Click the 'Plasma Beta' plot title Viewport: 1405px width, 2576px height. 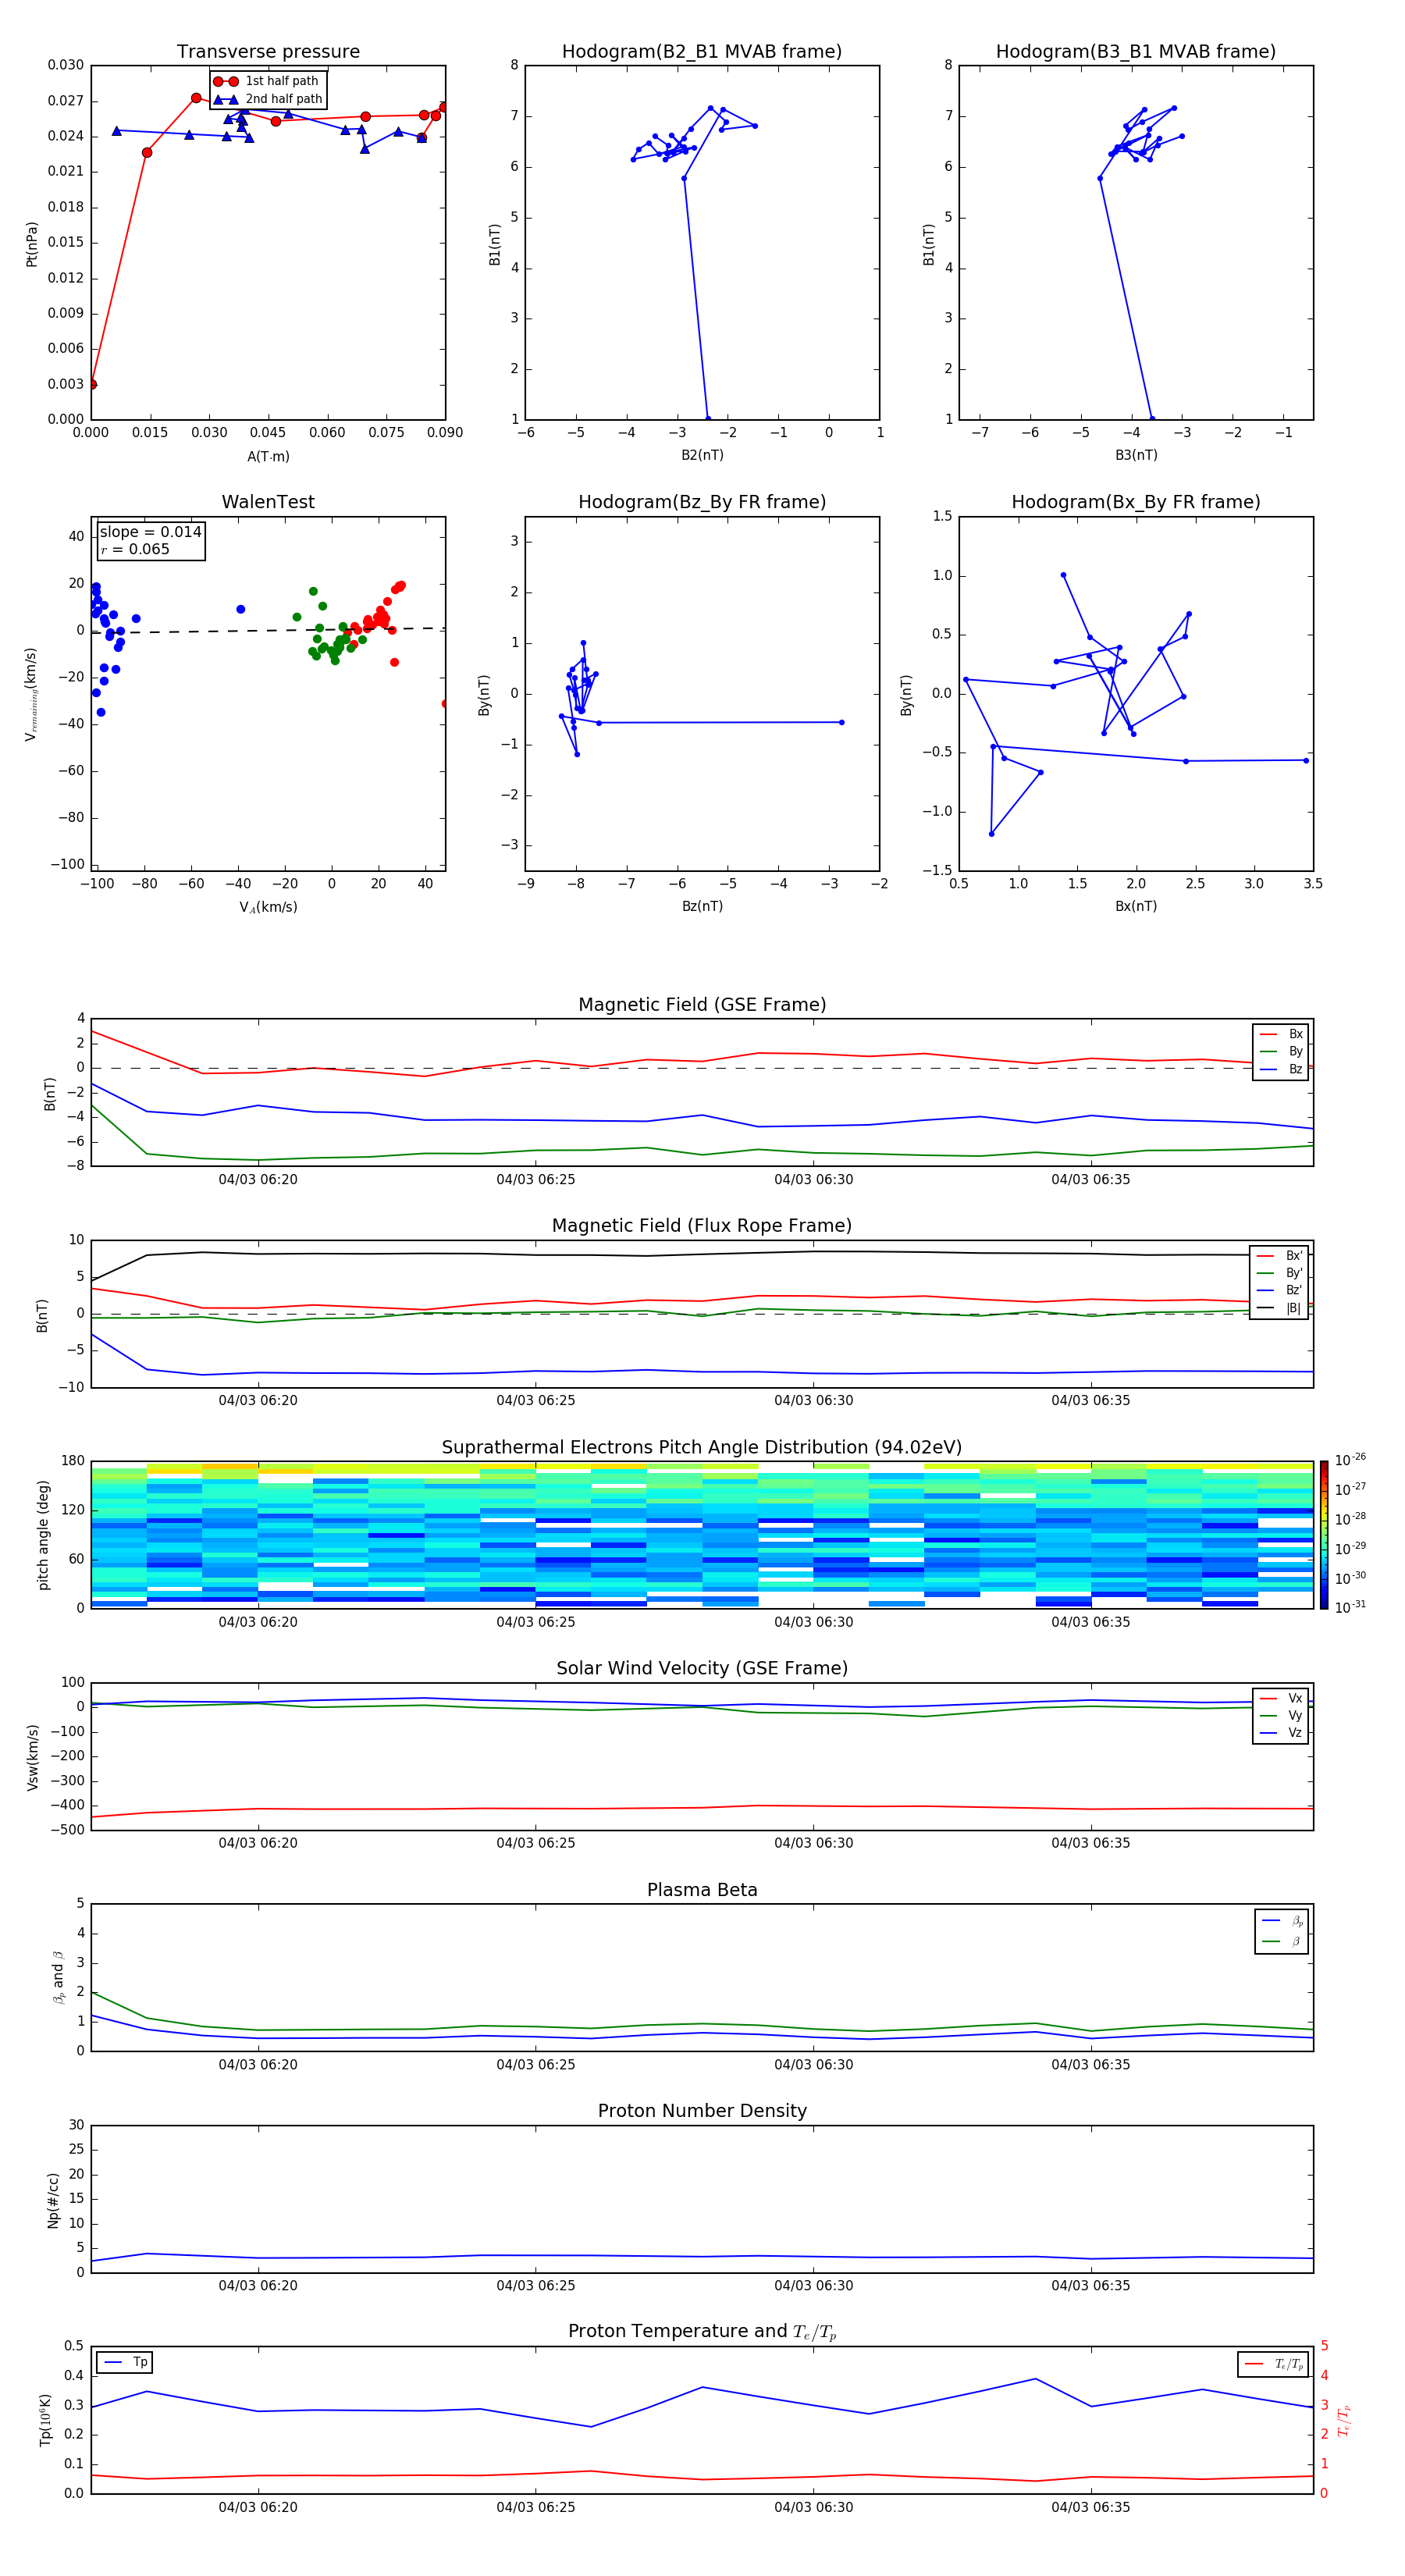point(702,1890)
